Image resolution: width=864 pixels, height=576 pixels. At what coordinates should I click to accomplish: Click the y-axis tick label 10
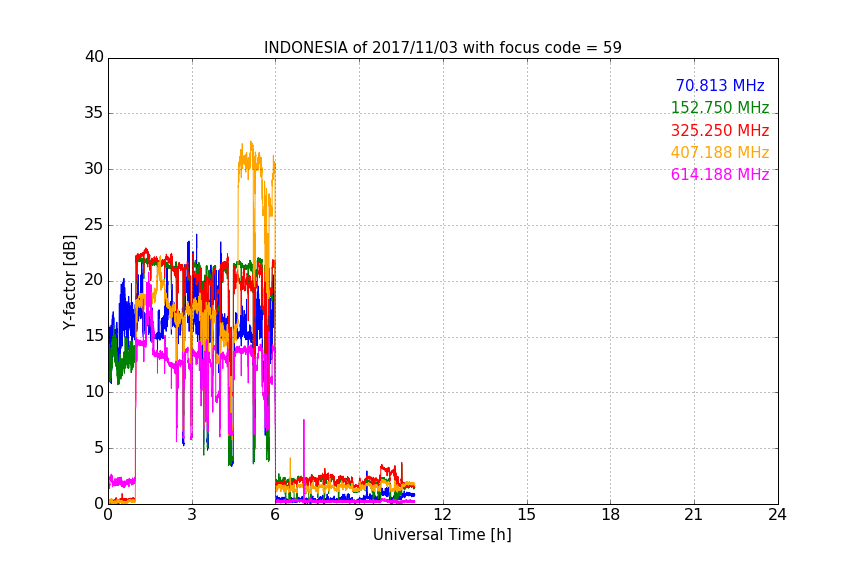(94, 392)
